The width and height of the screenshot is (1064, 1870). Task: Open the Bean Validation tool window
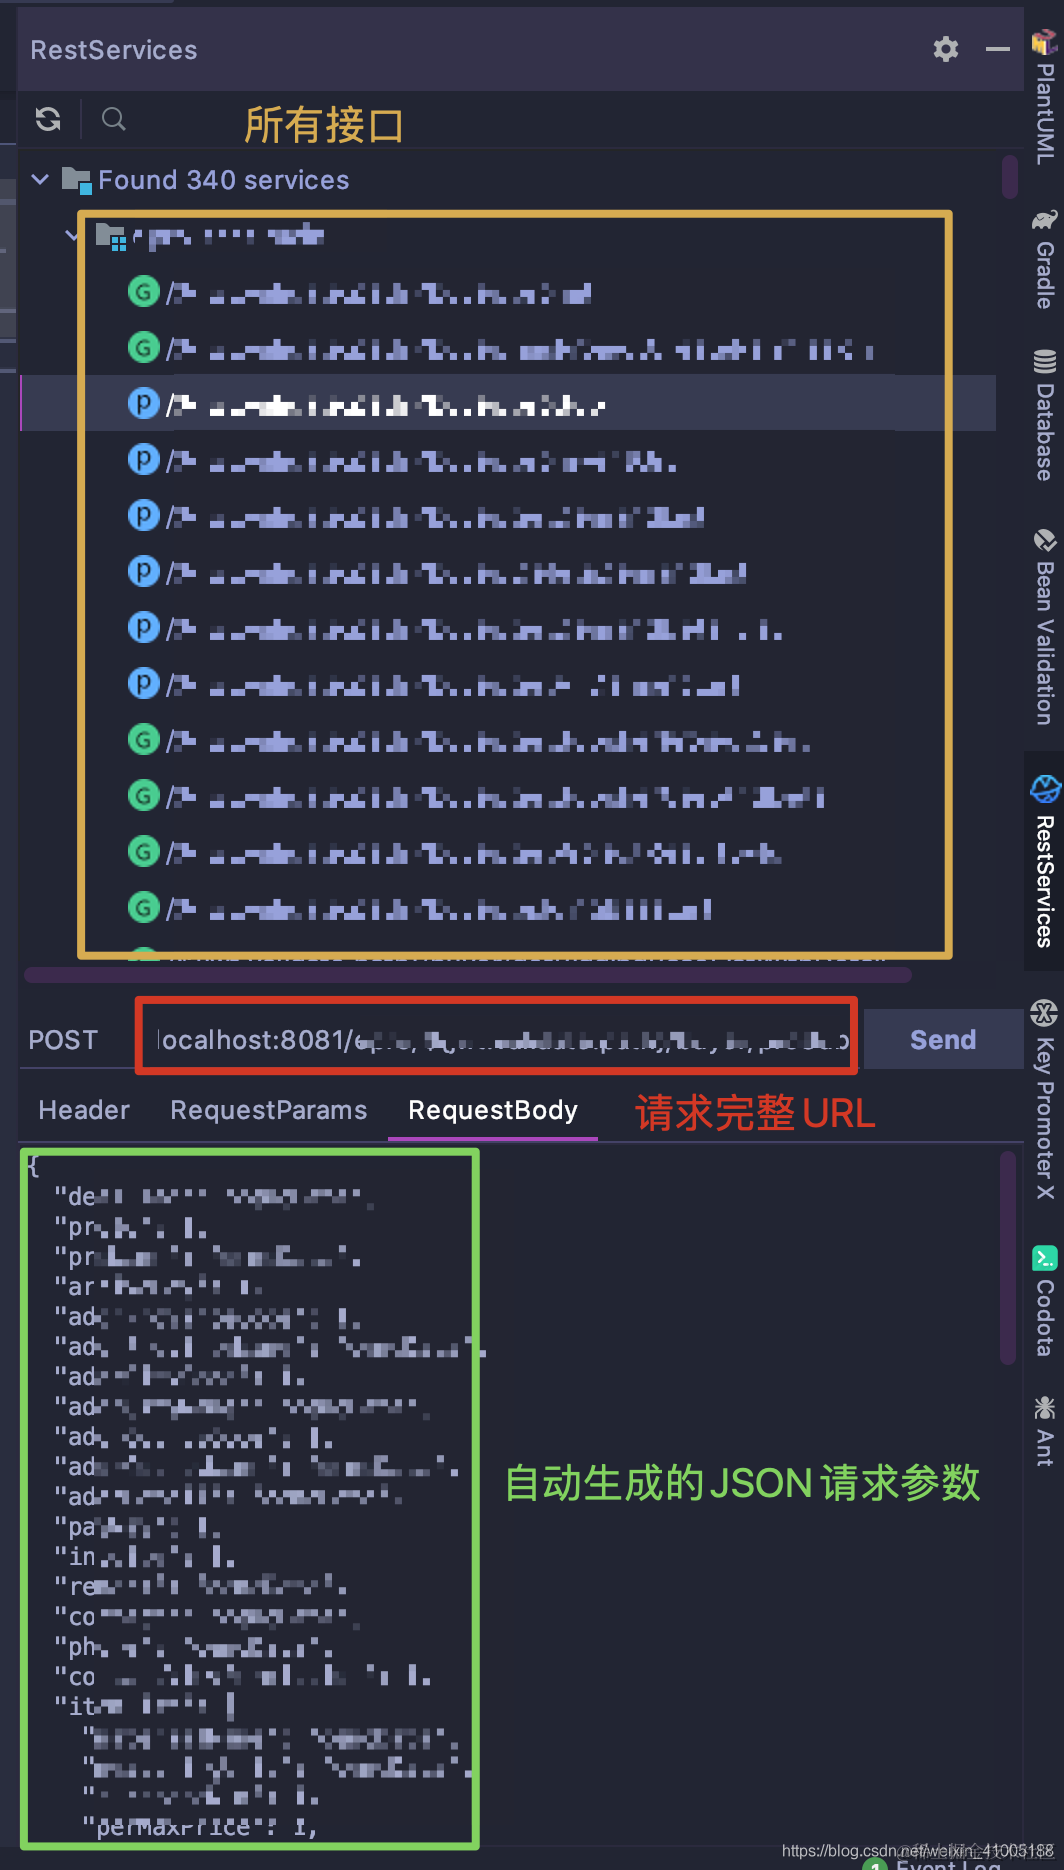click(x=1045, y=627)
